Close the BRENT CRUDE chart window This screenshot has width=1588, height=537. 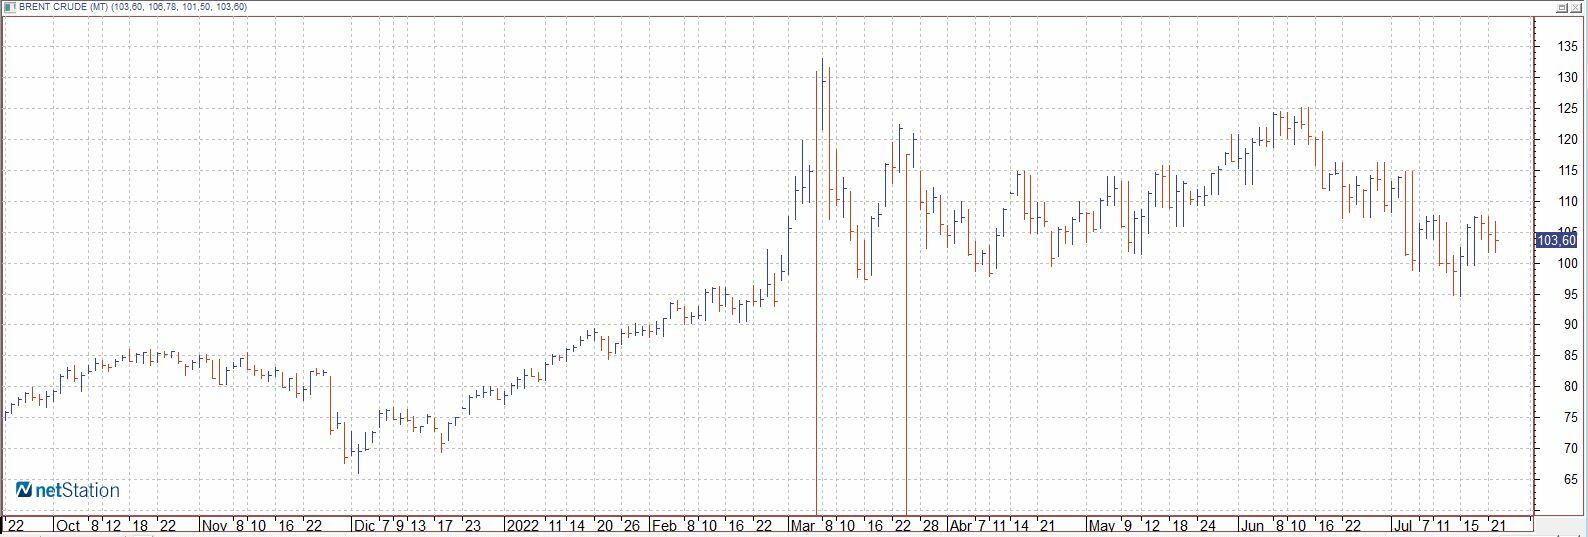pos(1577,7)
